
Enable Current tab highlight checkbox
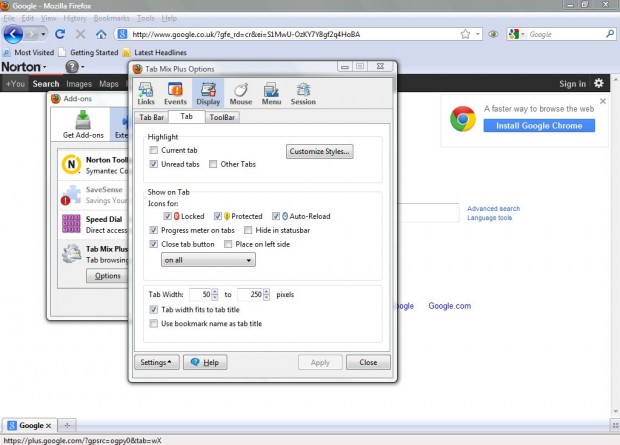153,150
